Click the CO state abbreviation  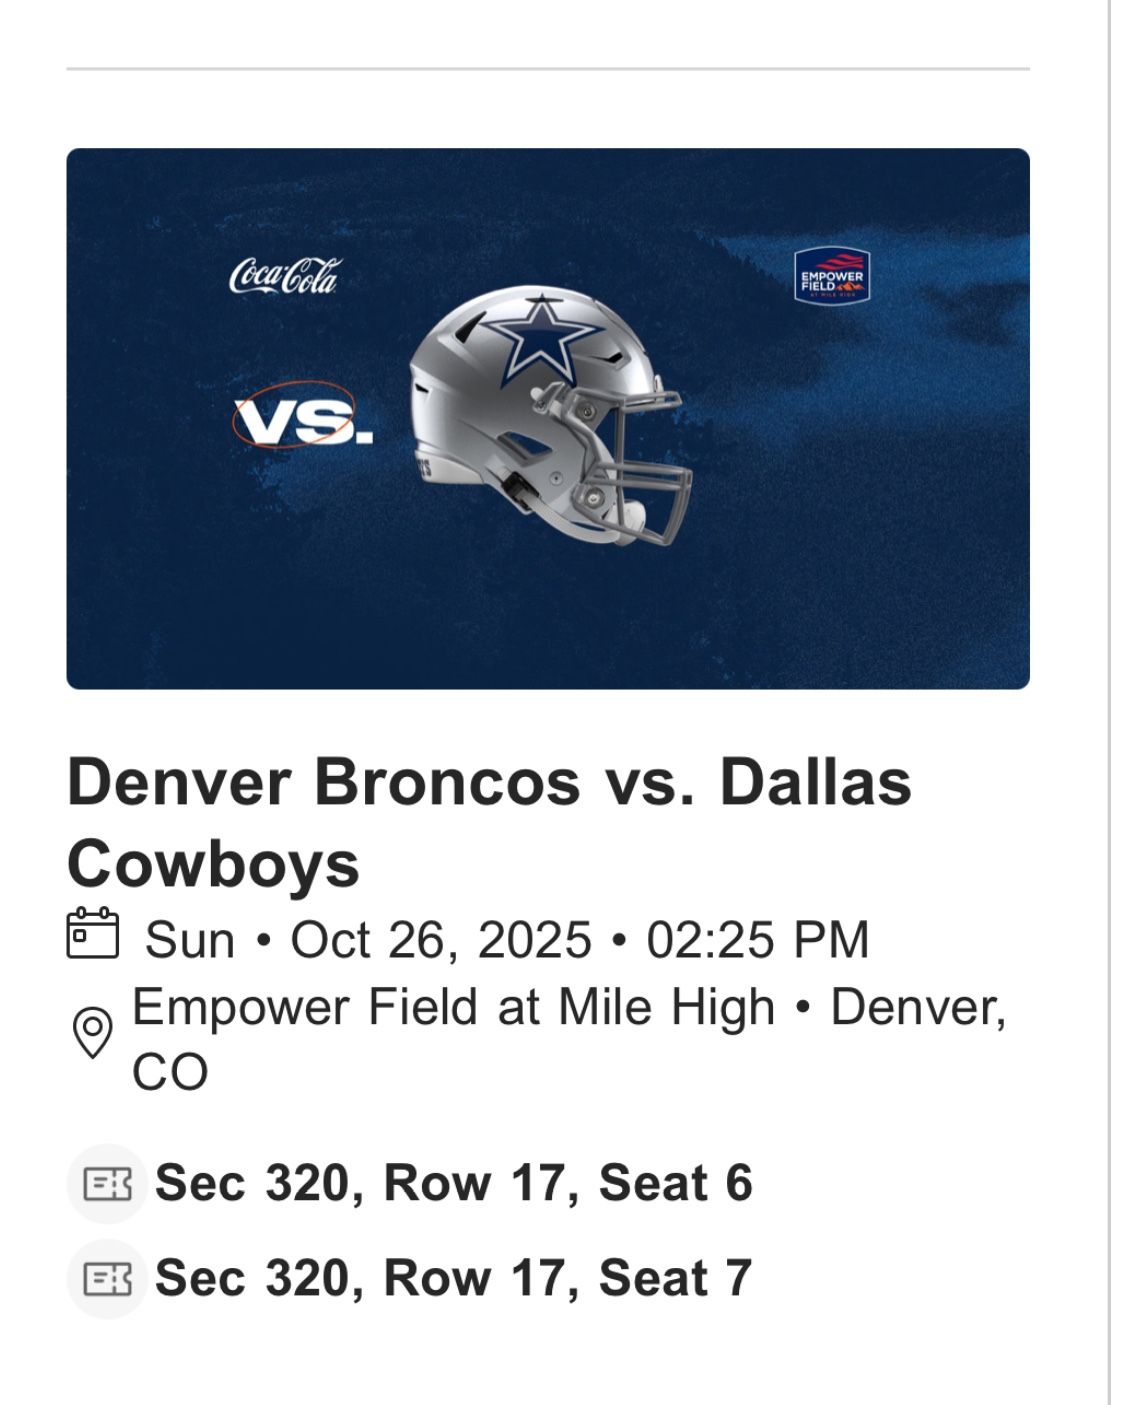(x=170, y=1072)
